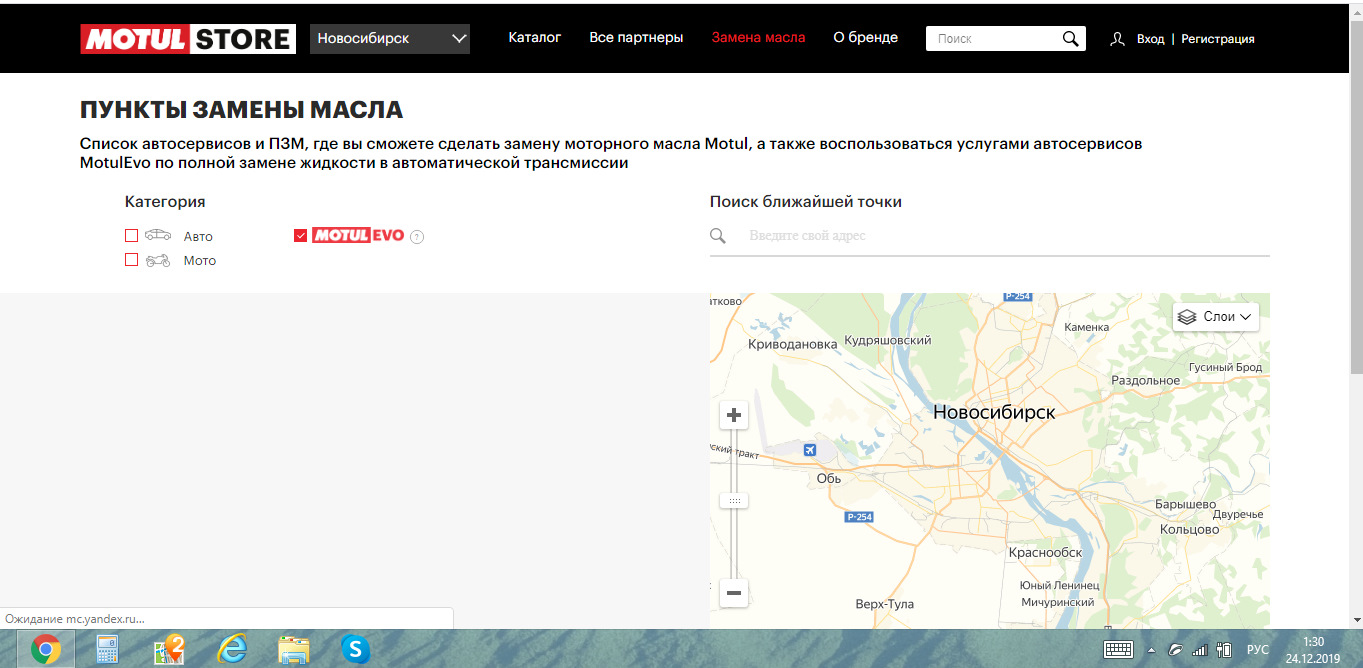The height and width of the screenshot is (668, 1363).
Task: Click the airport marker on the map
Action: 809,450
